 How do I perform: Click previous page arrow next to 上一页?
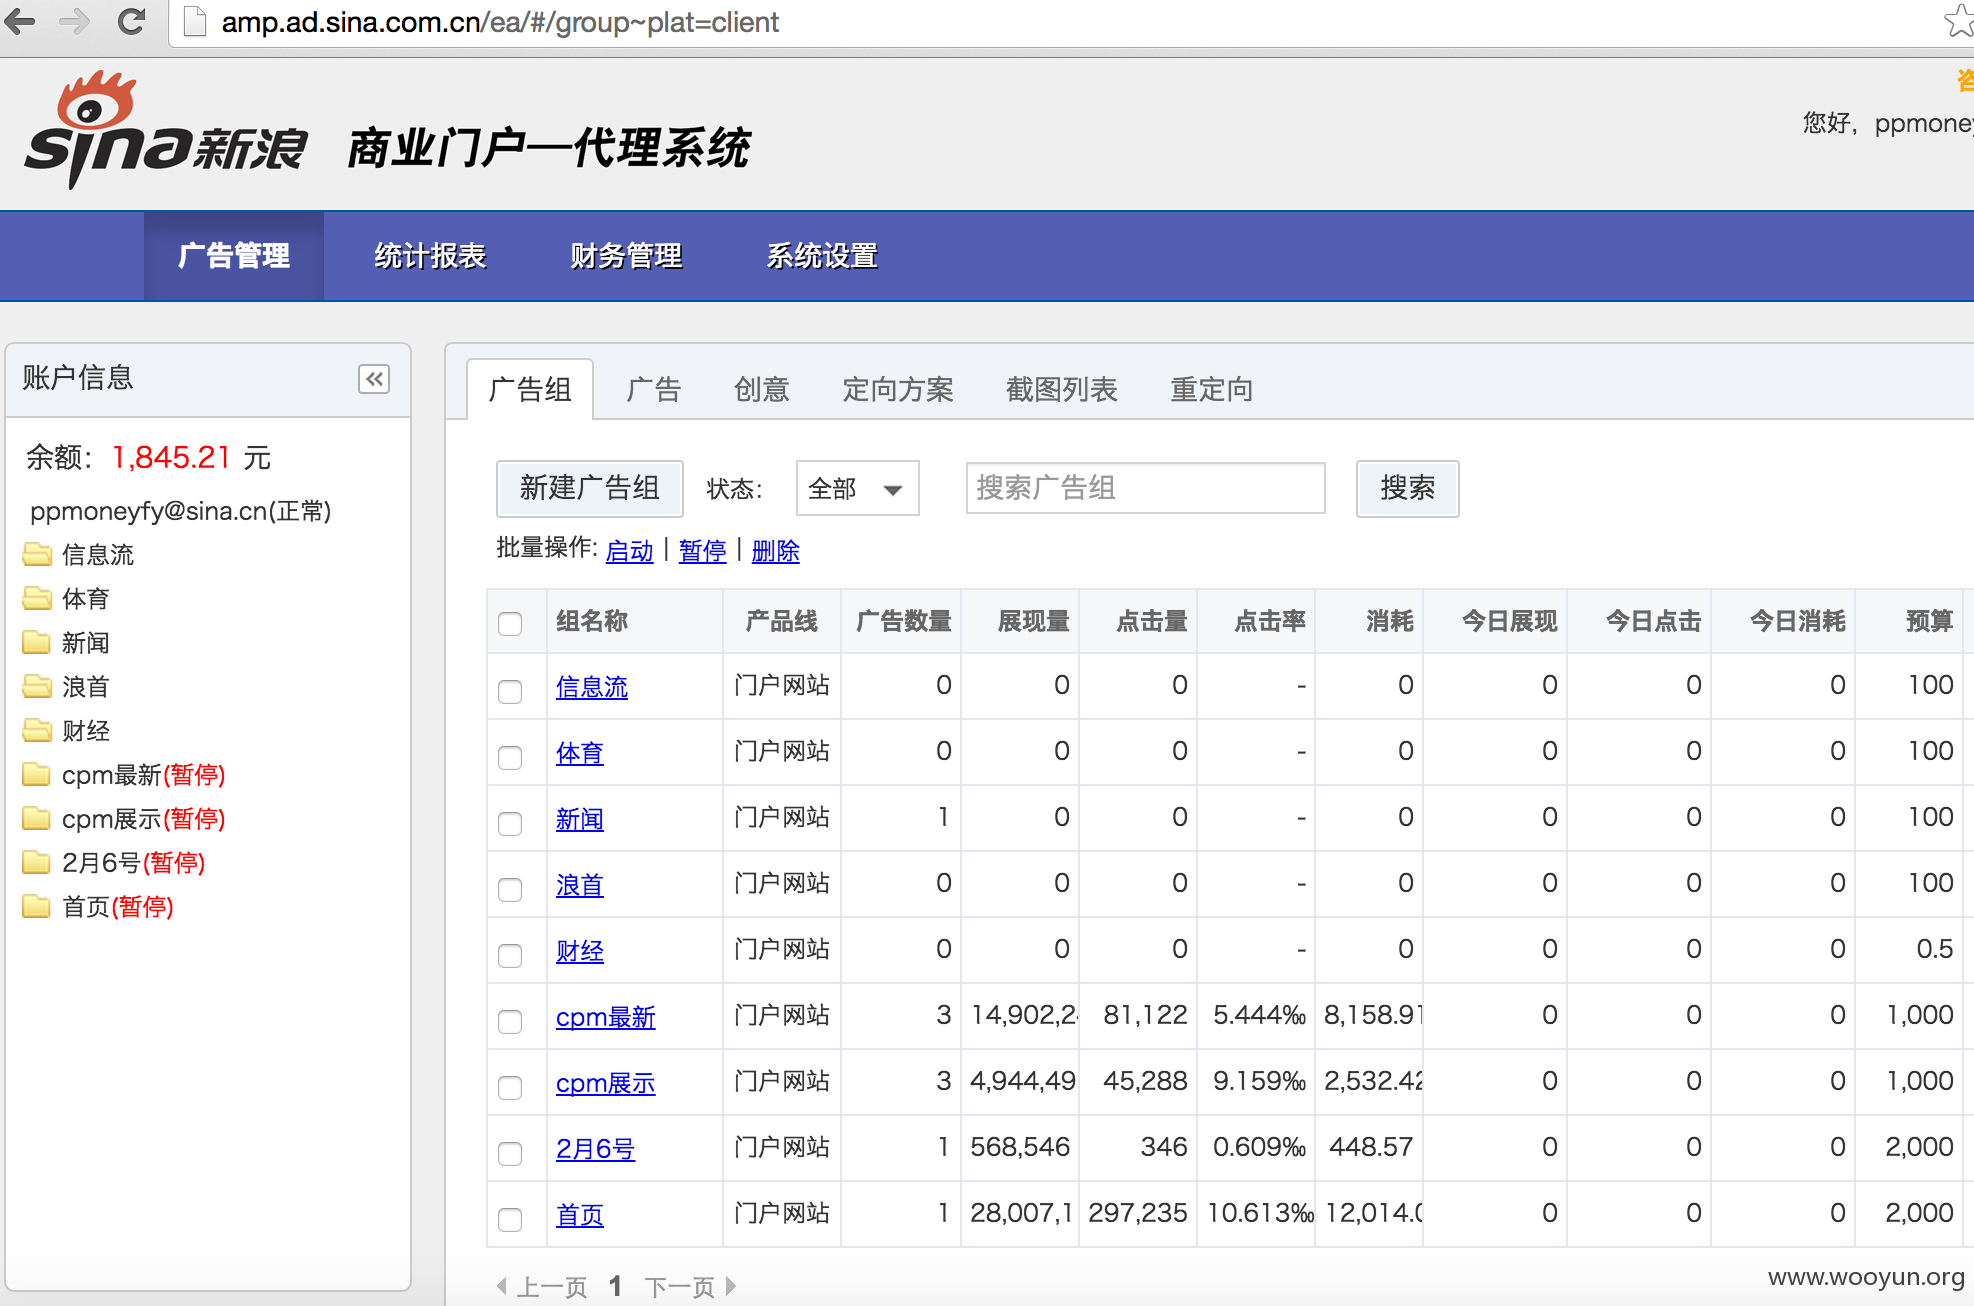click(x=502, y=1286)
